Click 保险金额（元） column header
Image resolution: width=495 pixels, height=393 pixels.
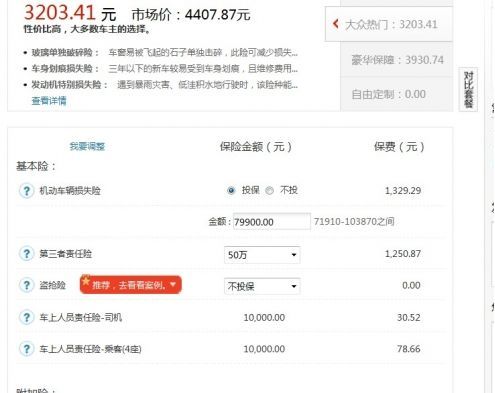click(256, 147)
